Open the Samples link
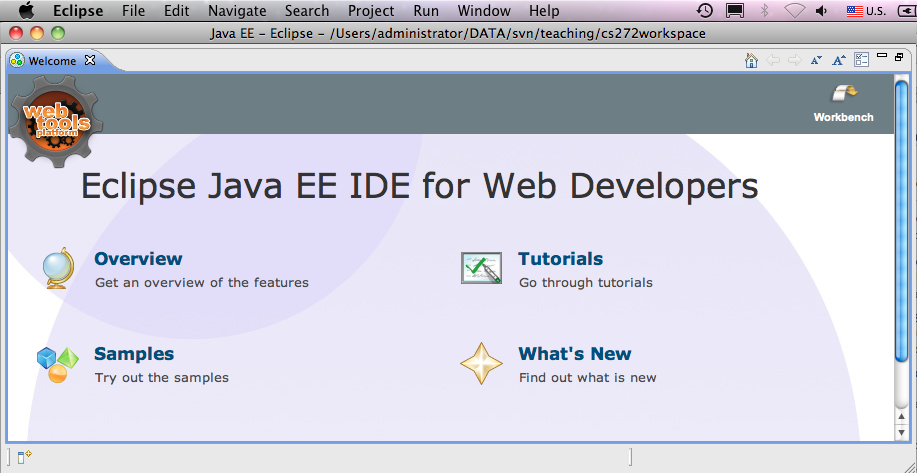917x473 pixels. (x=134, y=354)
